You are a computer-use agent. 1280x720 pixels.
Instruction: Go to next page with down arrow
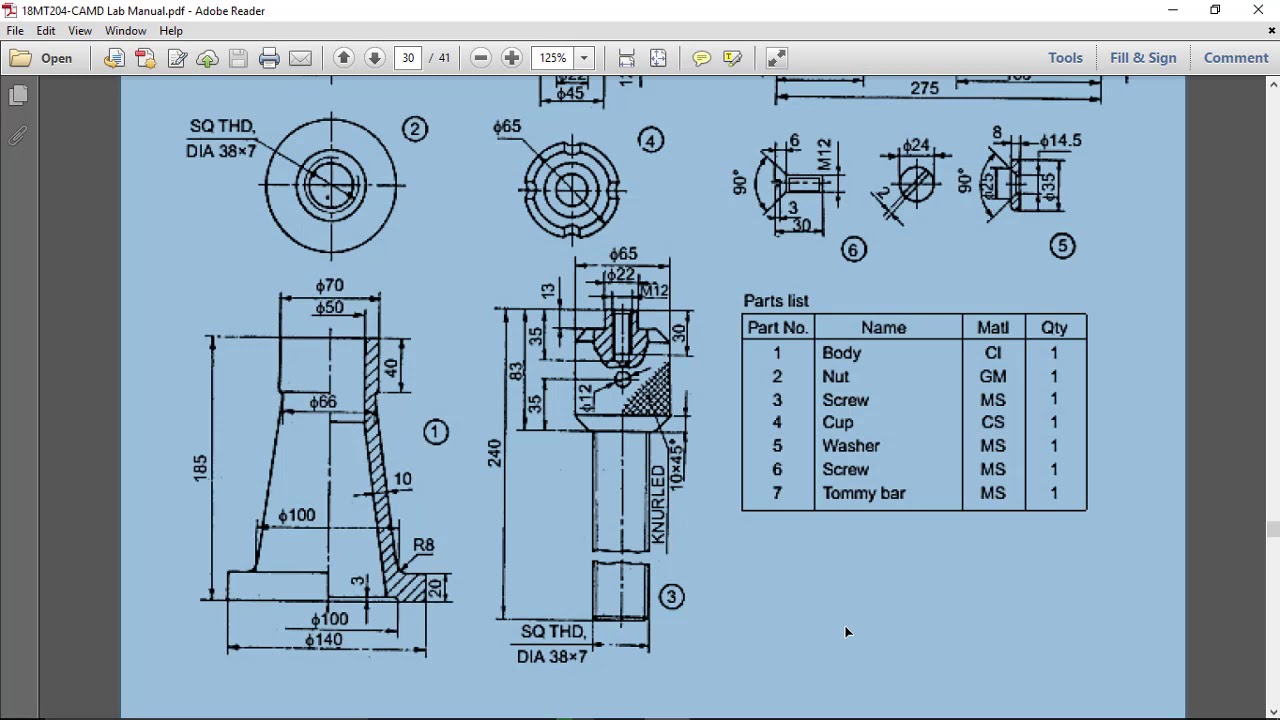pos(375,58)
